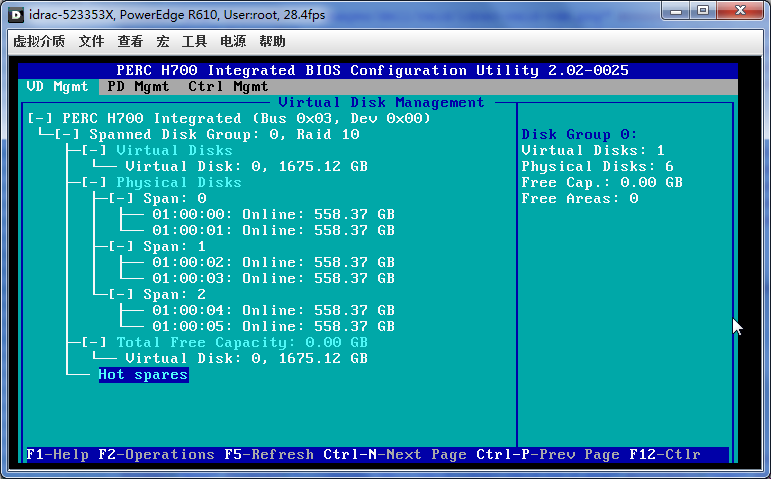Collapse the PERC H700 Integrated node
The height and width of the screenshot is (479, 771).
click(42, 119)
